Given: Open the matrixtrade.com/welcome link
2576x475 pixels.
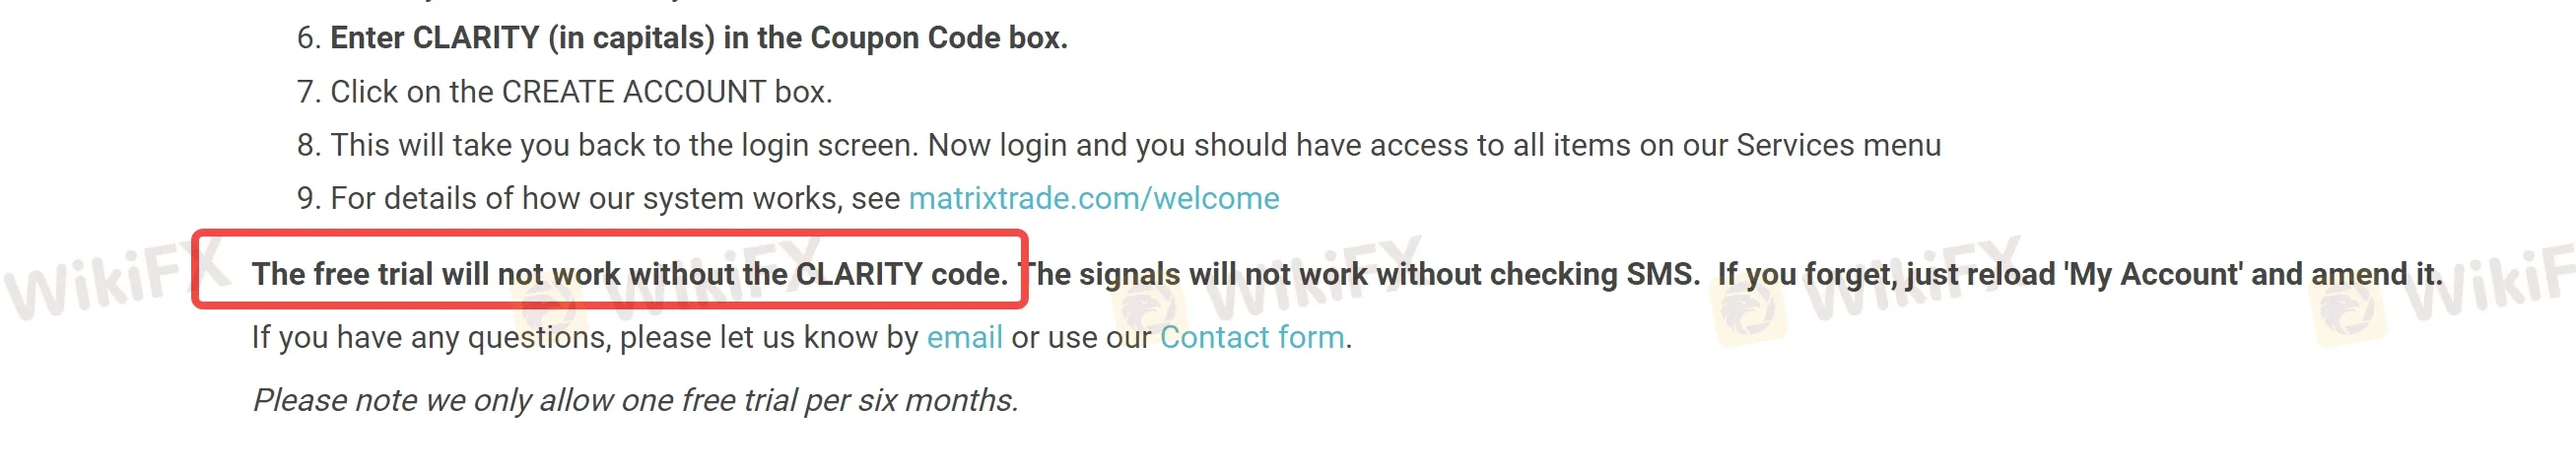Looking at the screenshot, I should tap(1093, 198).
